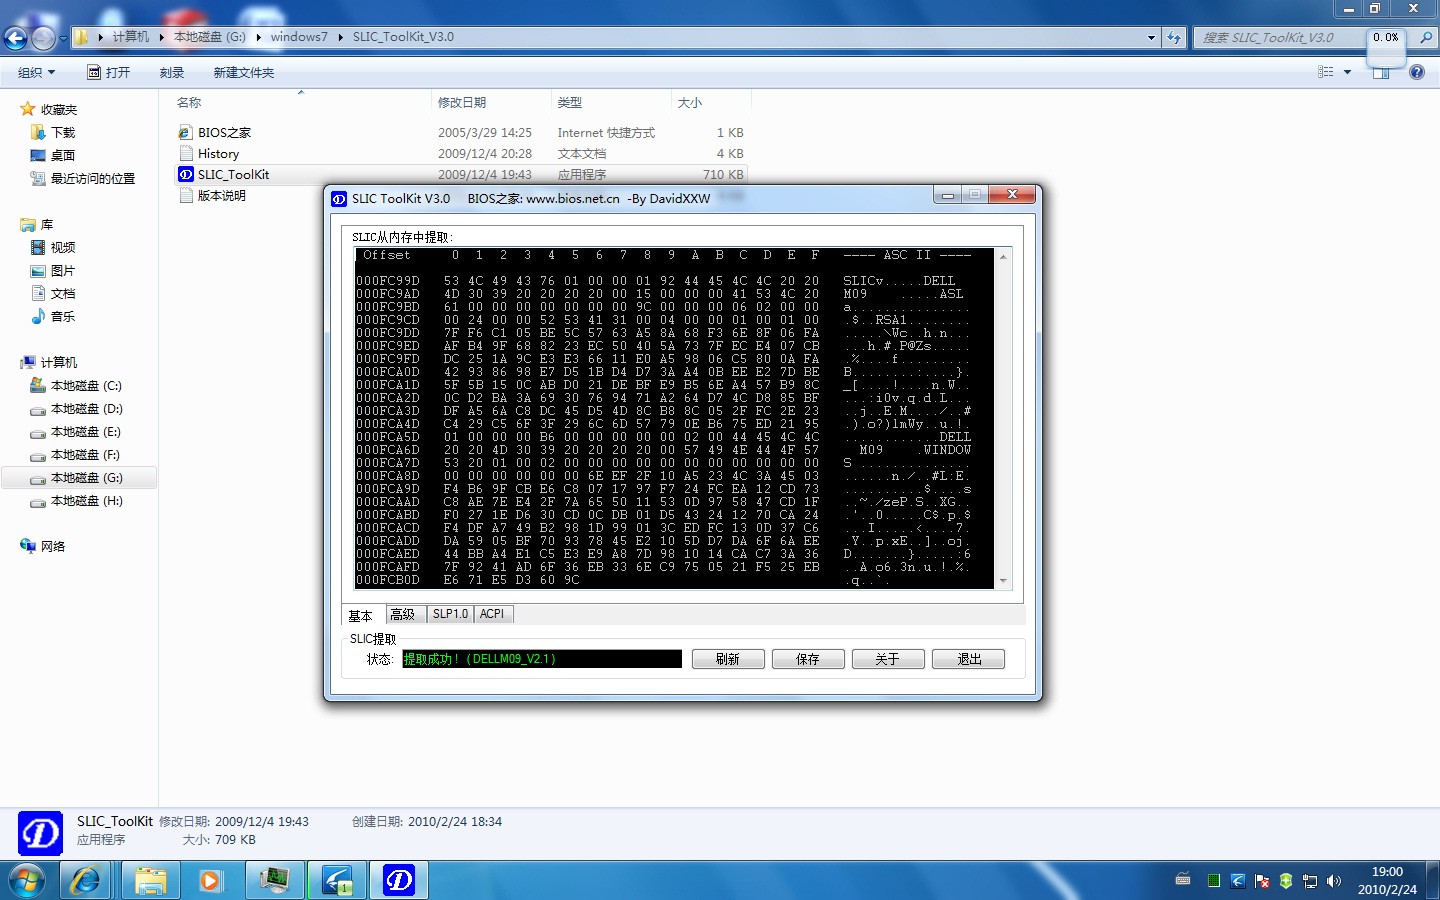The image size is (1440, 900).
Task: Open the ACPI tab
Action: click(492, 614)
